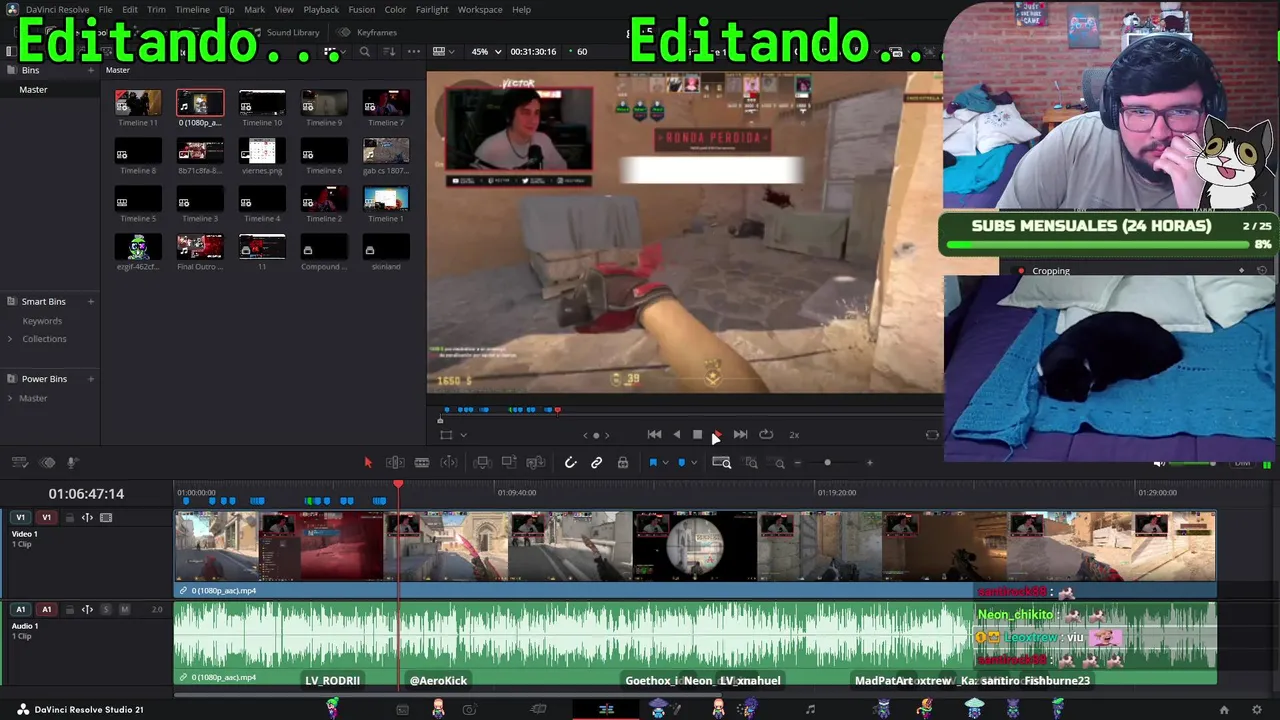Toggle timeline Snapping magnet
Viewport: 1280px width, 720px height.
[x=570, y=462]
